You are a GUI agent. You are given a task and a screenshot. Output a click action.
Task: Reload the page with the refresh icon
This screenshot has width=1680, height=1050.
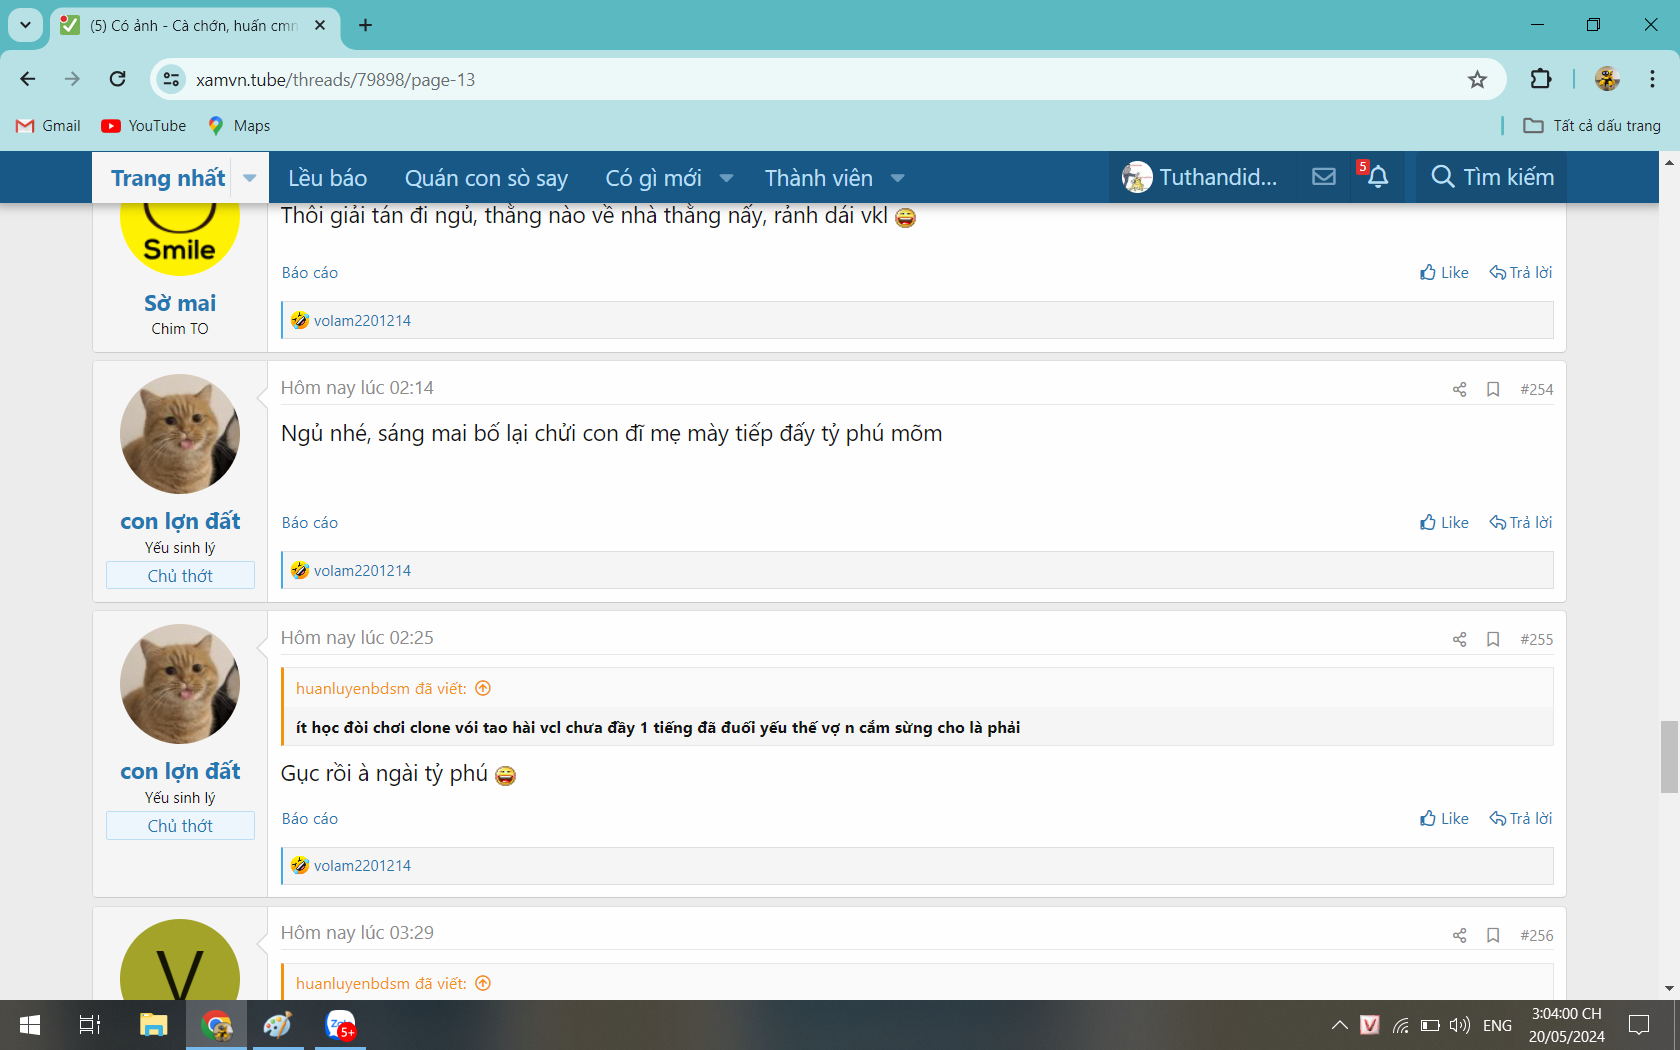(x=118, y=80)
